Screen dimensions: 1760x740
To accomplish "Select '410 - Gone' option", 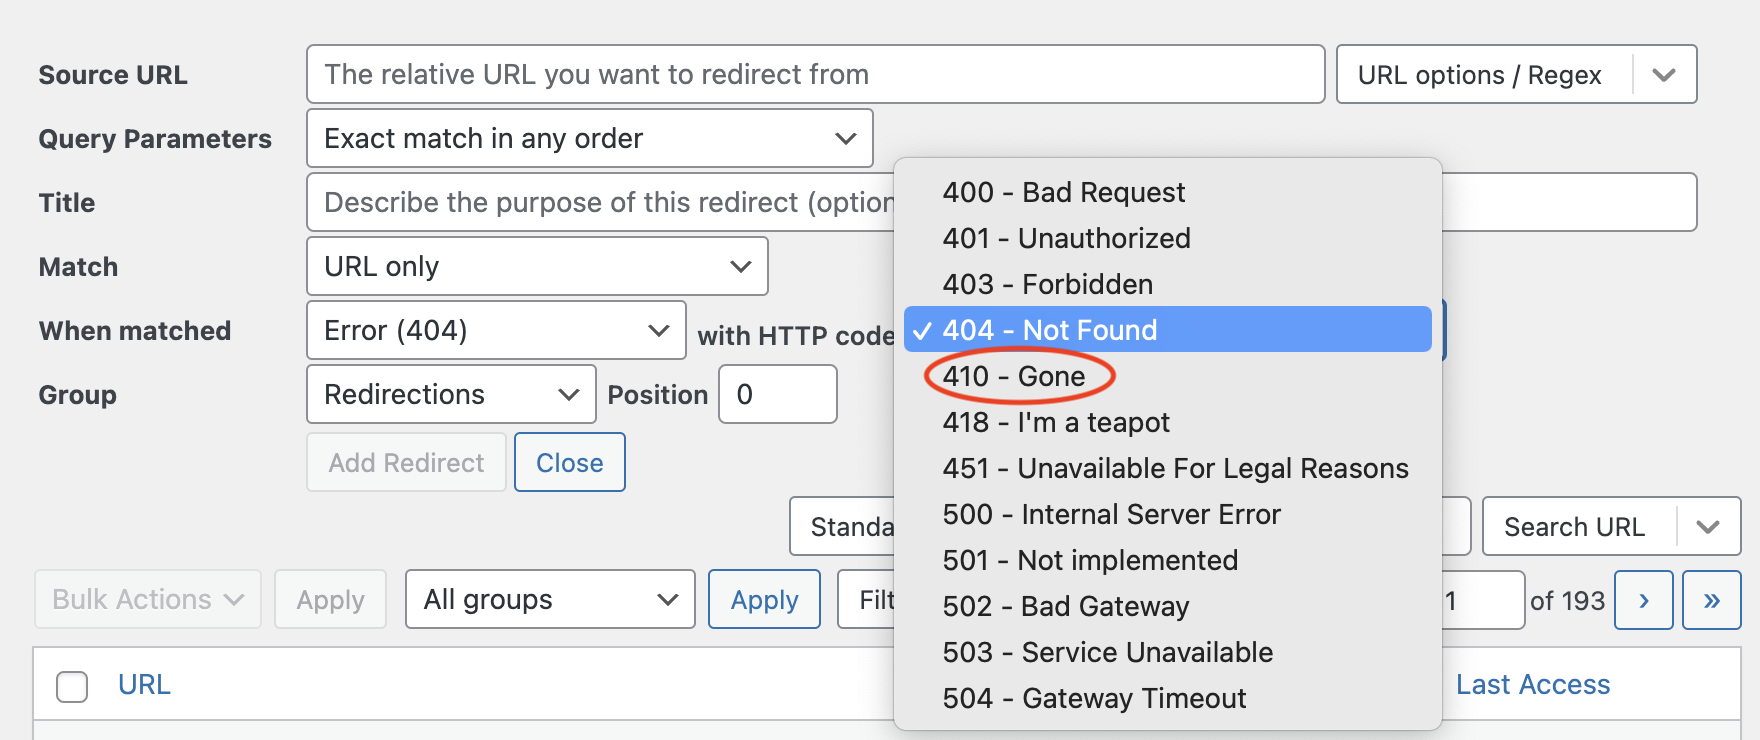I will [x=1014, y=377].
